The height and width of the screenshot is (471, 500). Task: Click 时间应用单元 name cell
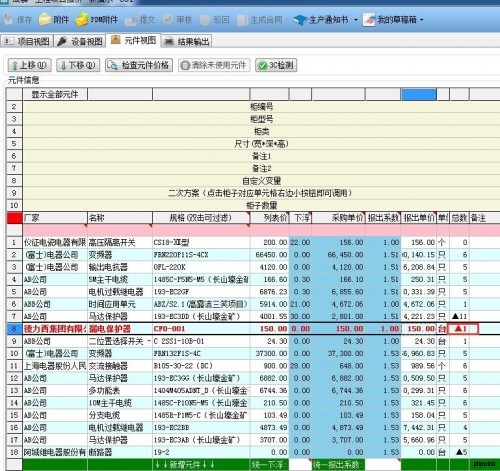pos(120,304)
